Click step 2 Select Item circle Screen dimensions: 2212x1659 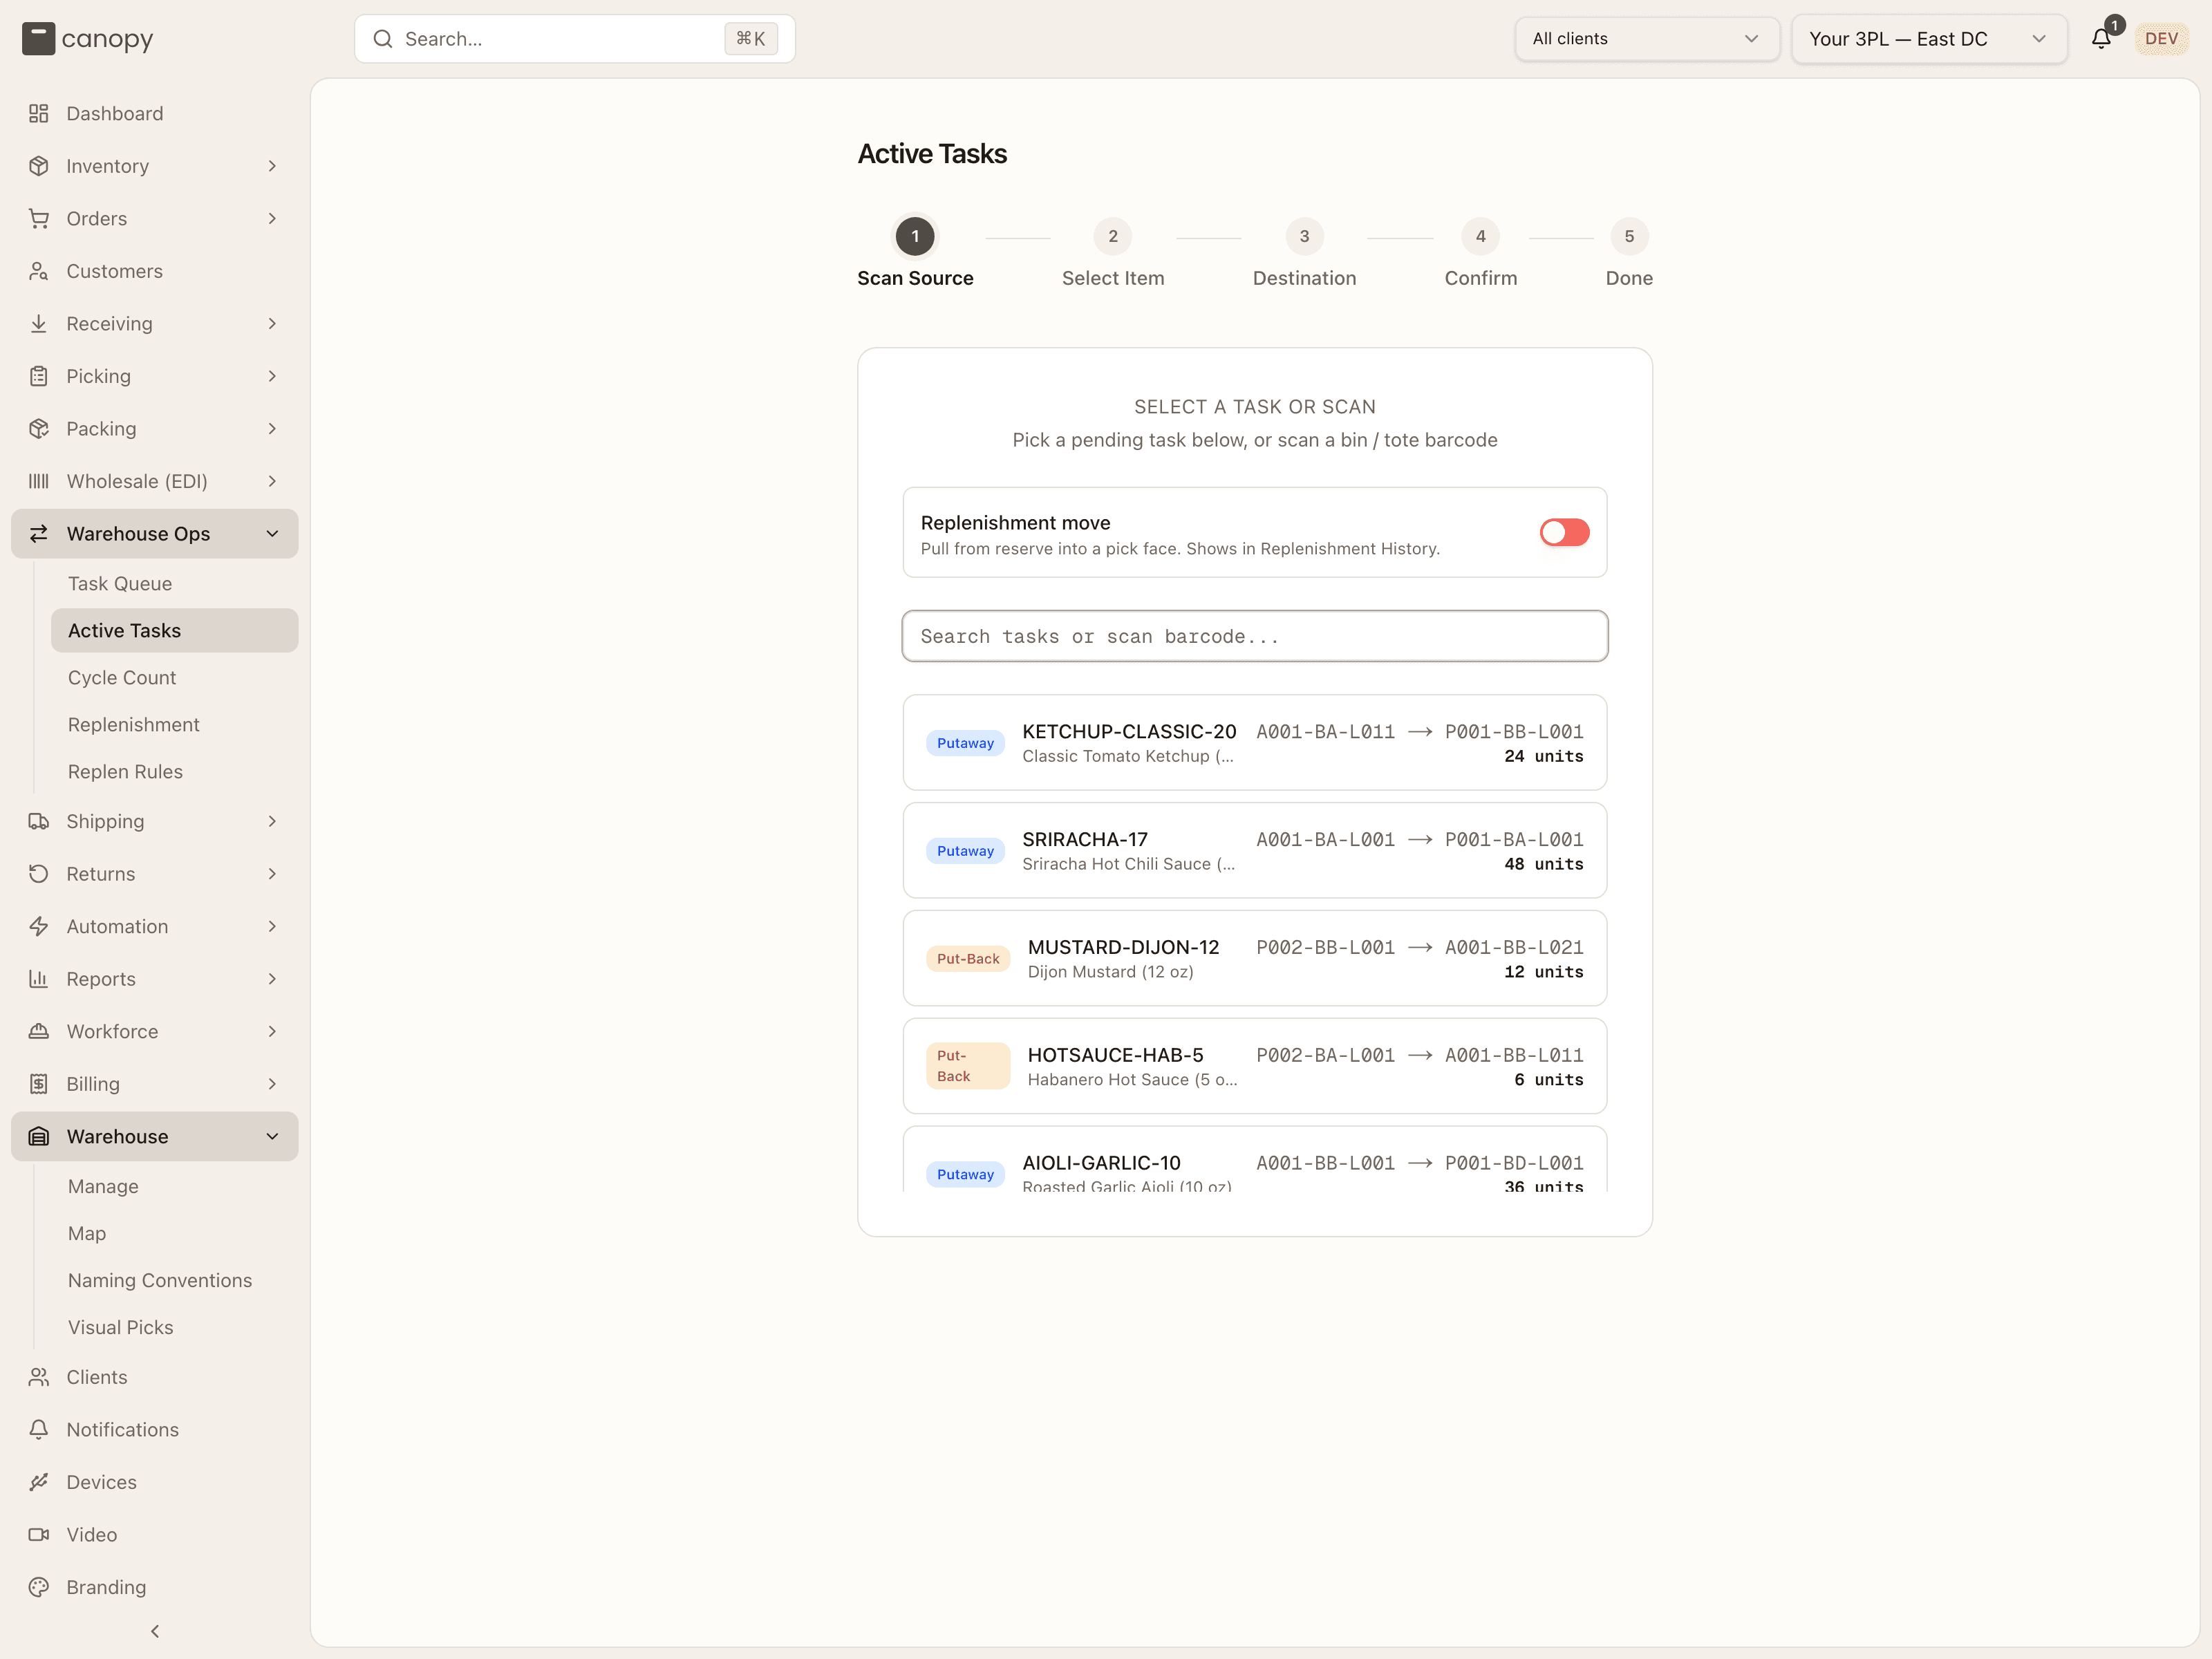pos(1112,237)
